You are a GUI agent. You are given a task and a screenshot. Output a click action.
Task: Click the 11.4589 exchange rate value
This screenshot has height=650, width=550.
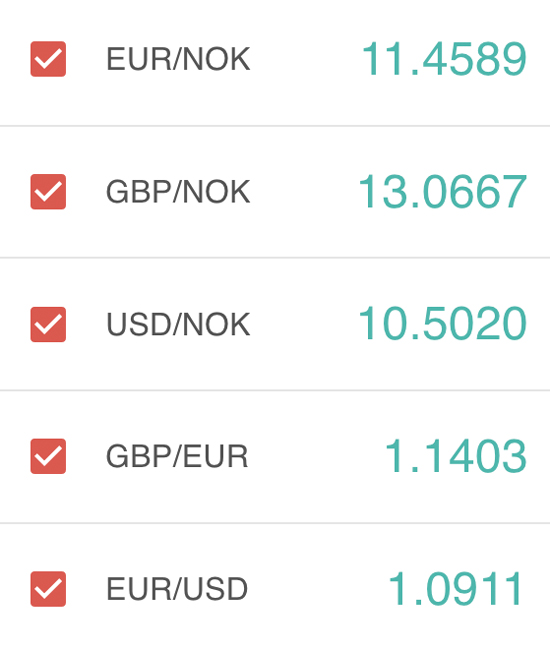(x=444, y=59)
